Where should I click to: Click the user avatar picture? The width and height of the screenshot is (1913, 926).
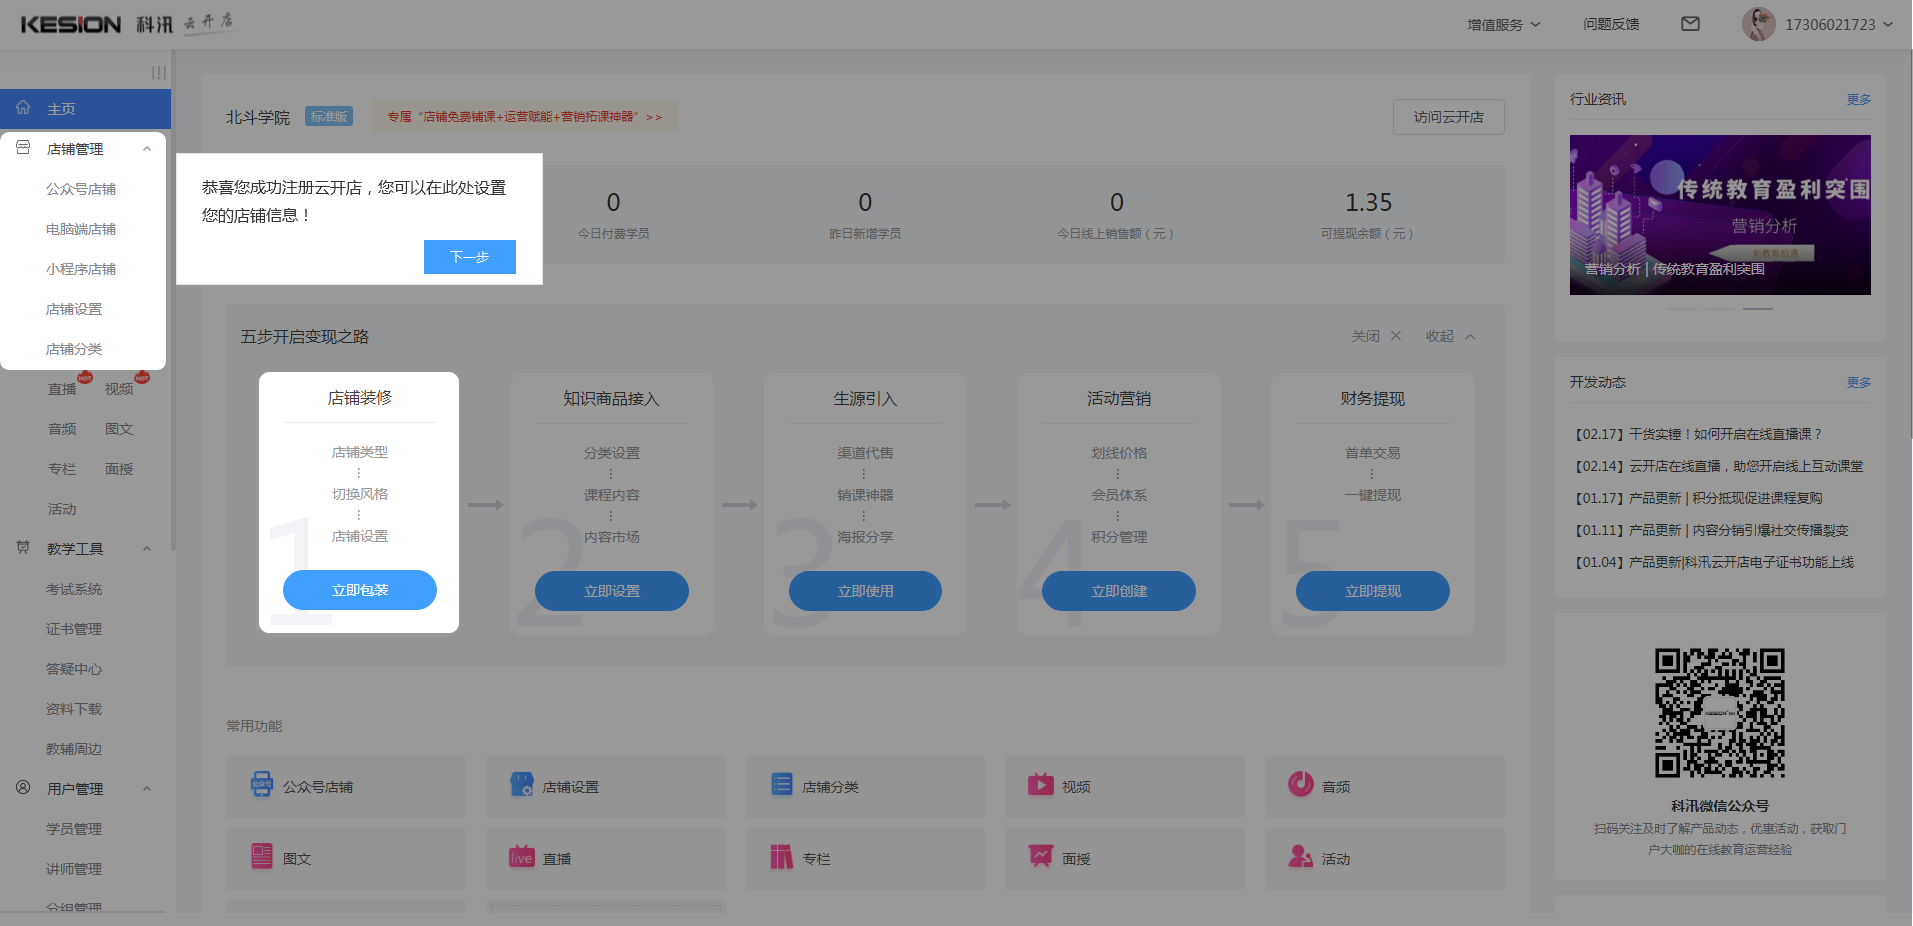click(x=1758, y=24)
